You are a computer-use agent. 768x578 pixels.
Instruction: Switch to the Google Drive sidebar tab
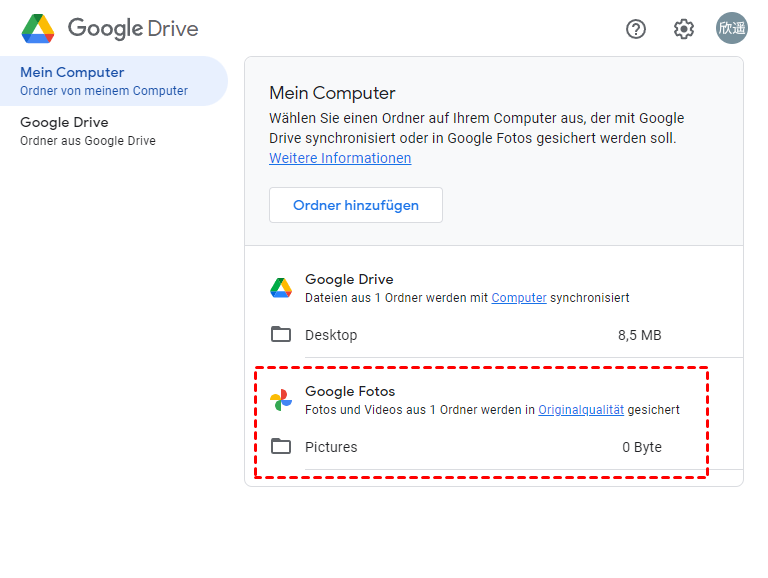[88, 131]
